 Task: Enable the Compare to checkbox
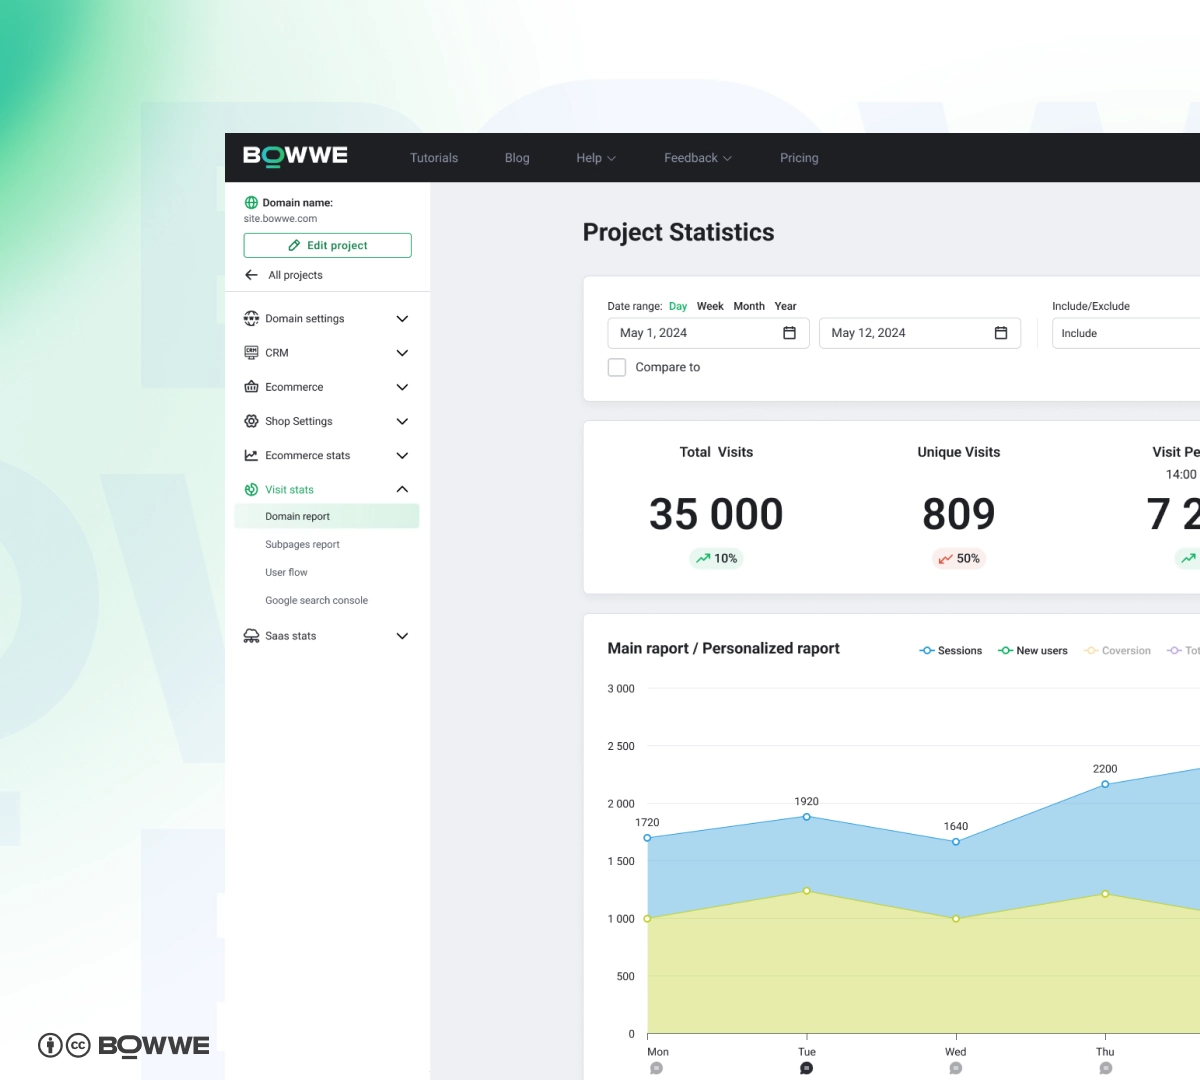point(617,367)
